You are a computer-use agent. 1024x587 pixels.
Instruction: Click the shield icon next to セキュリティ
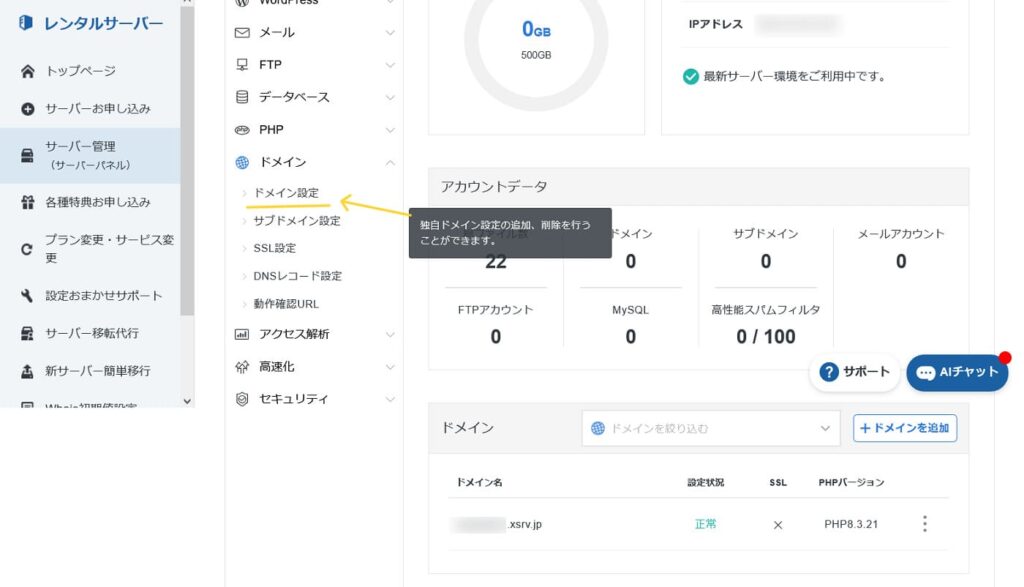click(x=242, y=399)
